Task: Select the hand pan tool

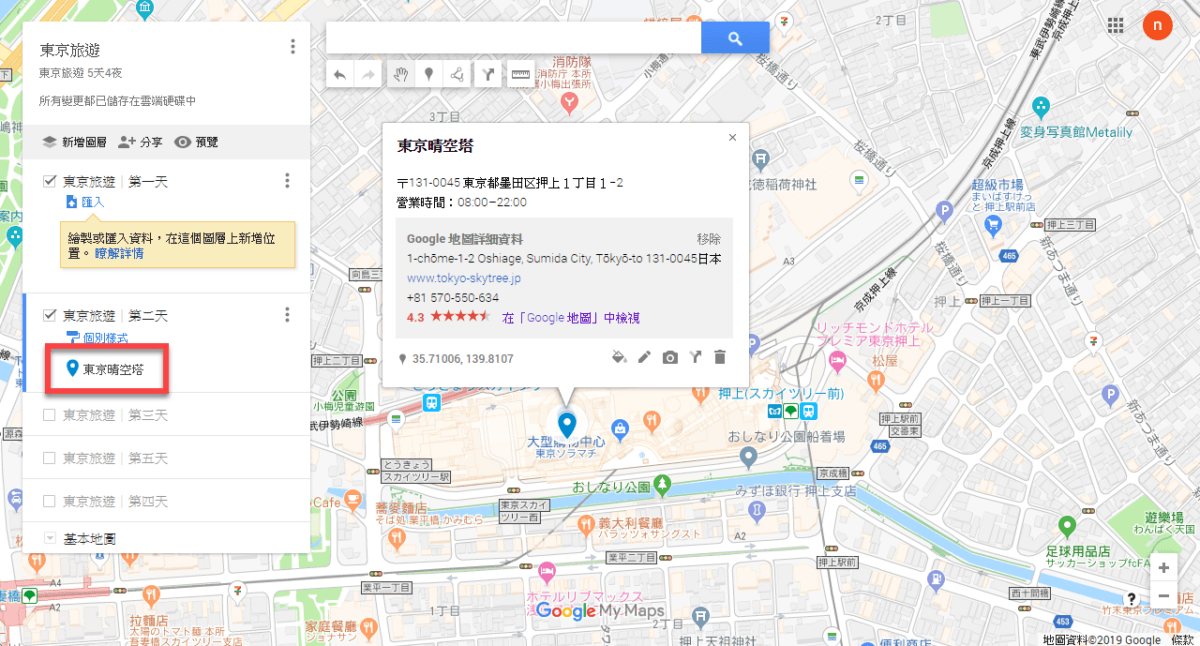Action: pos(400,75)
